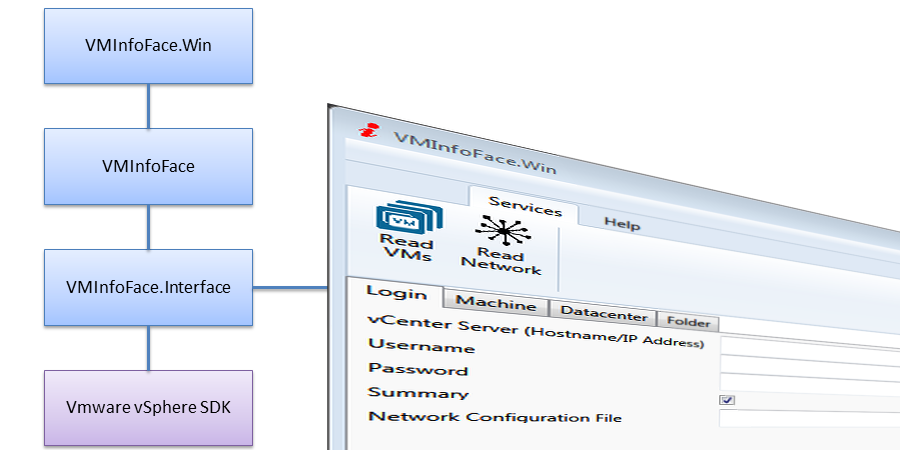Click the Network Configuration File label
The height and width of the screenshot is (450, 900).
(495, 417)
